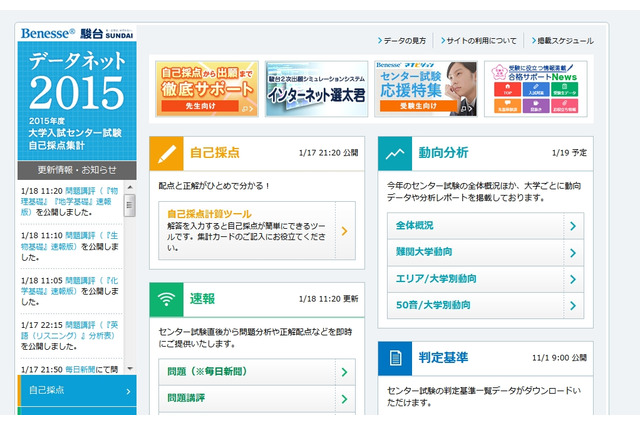Screen dimensions: 640x426
Task: Click the データネット 2015 title banner
Action: click(x=77, y=101)
